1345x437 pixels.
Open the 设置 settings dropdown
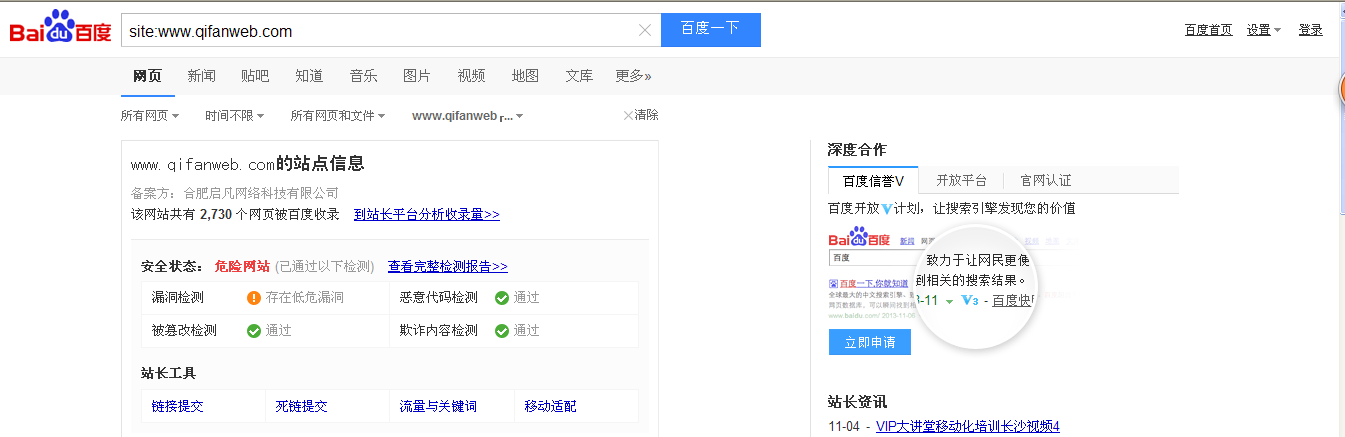[1264, 30]
